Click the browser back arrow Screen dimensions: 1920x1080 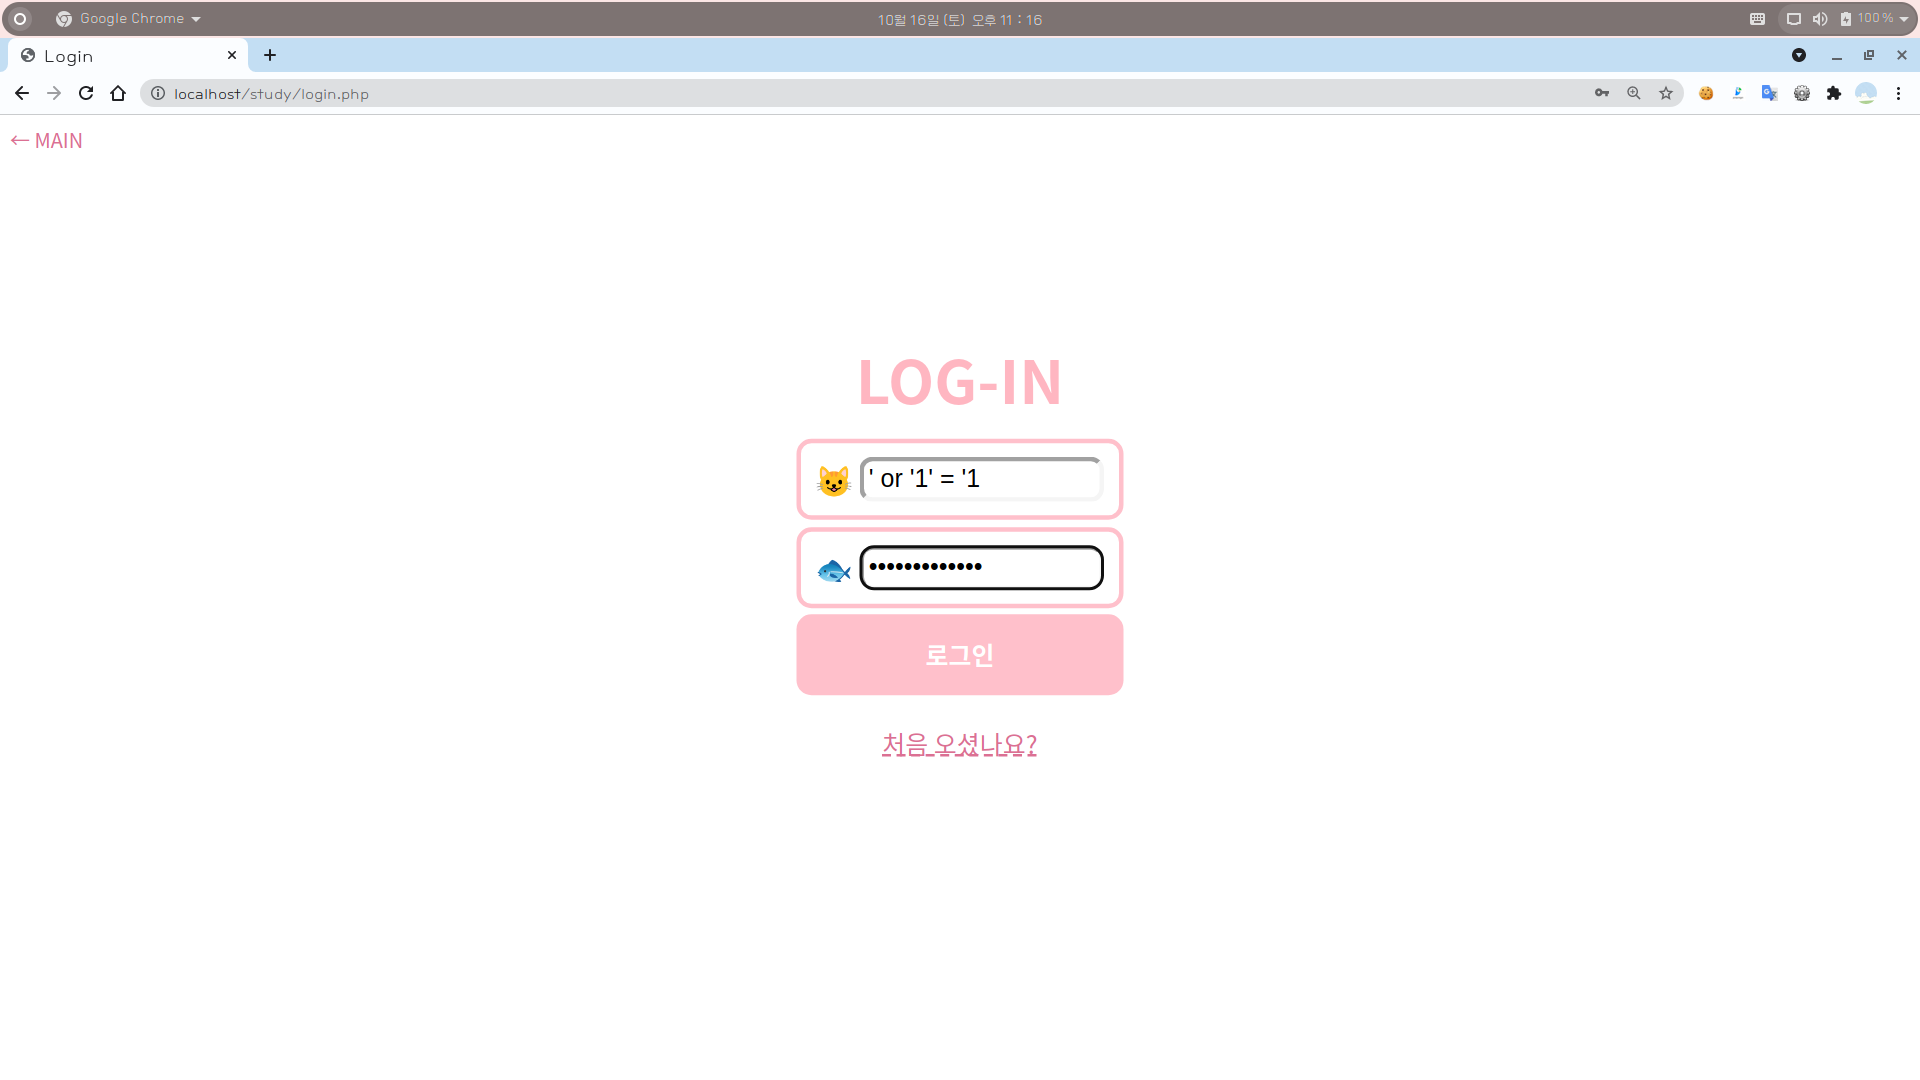click(x=22, y=93)
